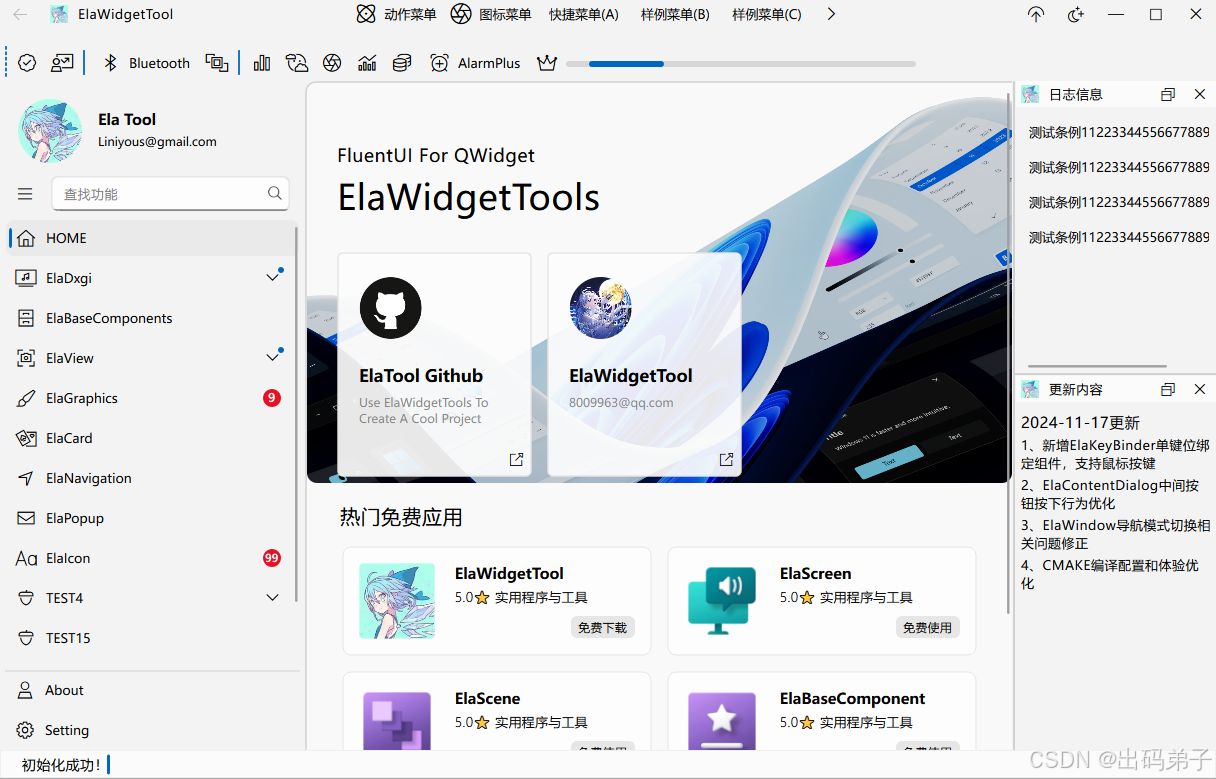This screenshot has height=779, width=1216.
Task: Click the 2024-11-17更新 heading
Action: pyautogui.click(x=1080, y=423)
